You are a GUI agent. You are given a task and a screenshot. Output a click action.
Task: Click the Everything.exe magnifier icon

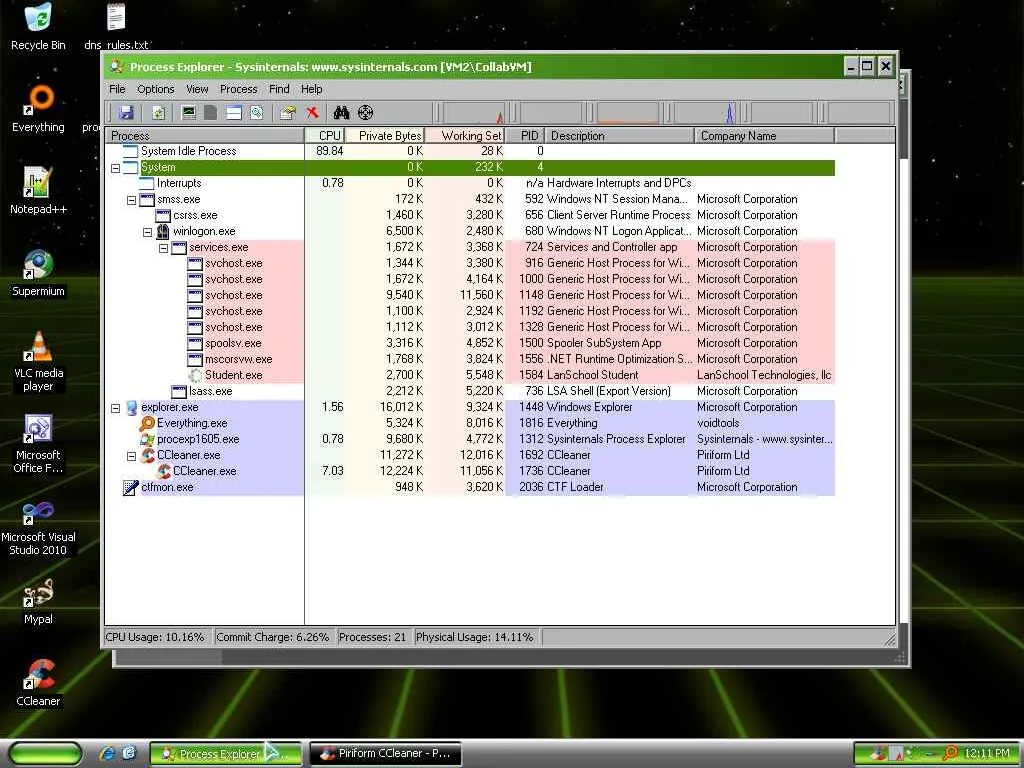pyautogui.click(x=147, y=423)
